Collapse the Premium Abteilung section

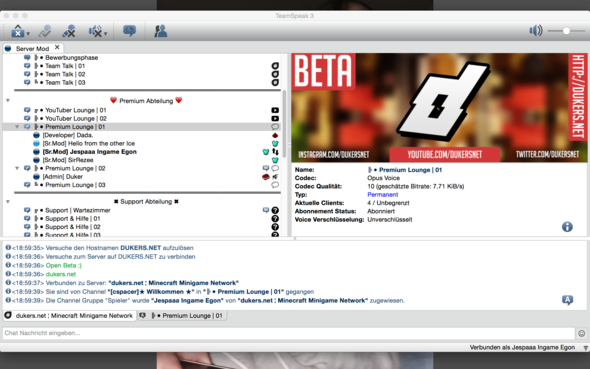[x=8, y=101]
